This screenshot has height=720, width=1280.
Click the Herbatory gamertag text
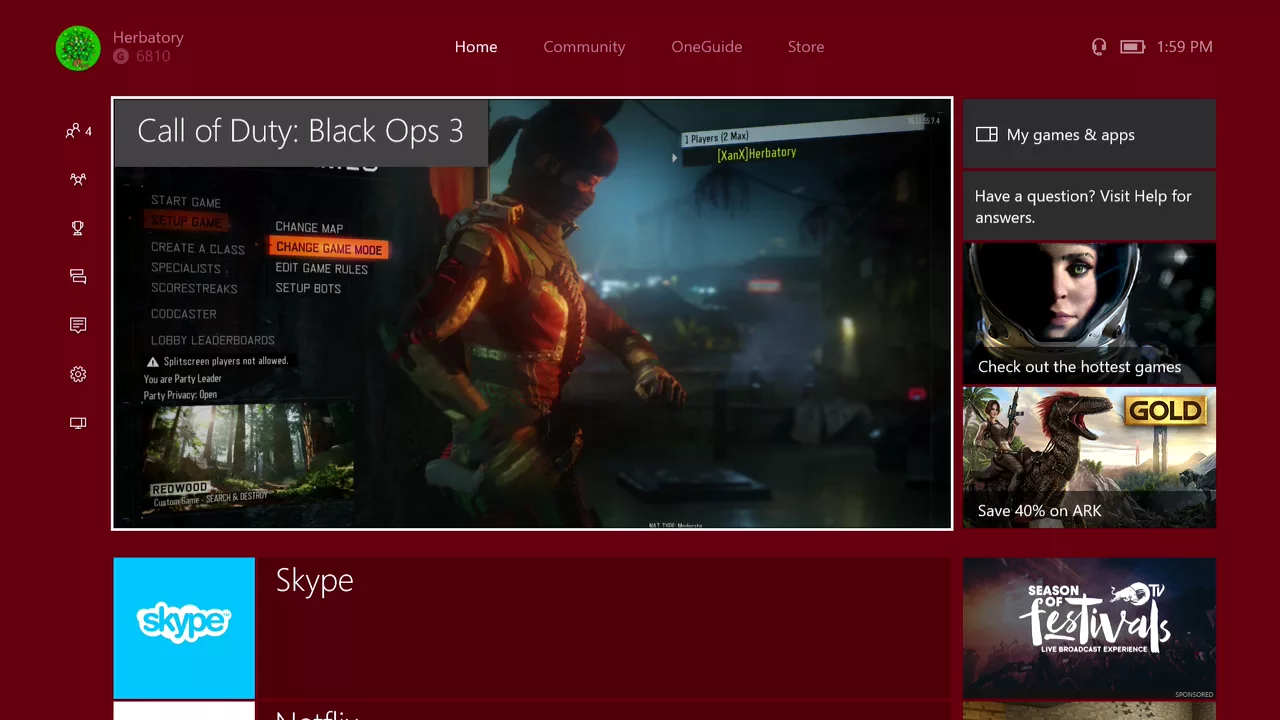pyautogui.click(x=148, y=37)
